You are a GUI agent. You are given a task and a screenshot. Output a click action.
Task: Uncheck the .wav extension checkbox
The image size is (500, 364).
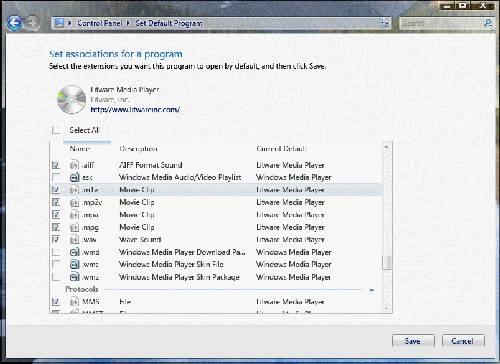56,240
